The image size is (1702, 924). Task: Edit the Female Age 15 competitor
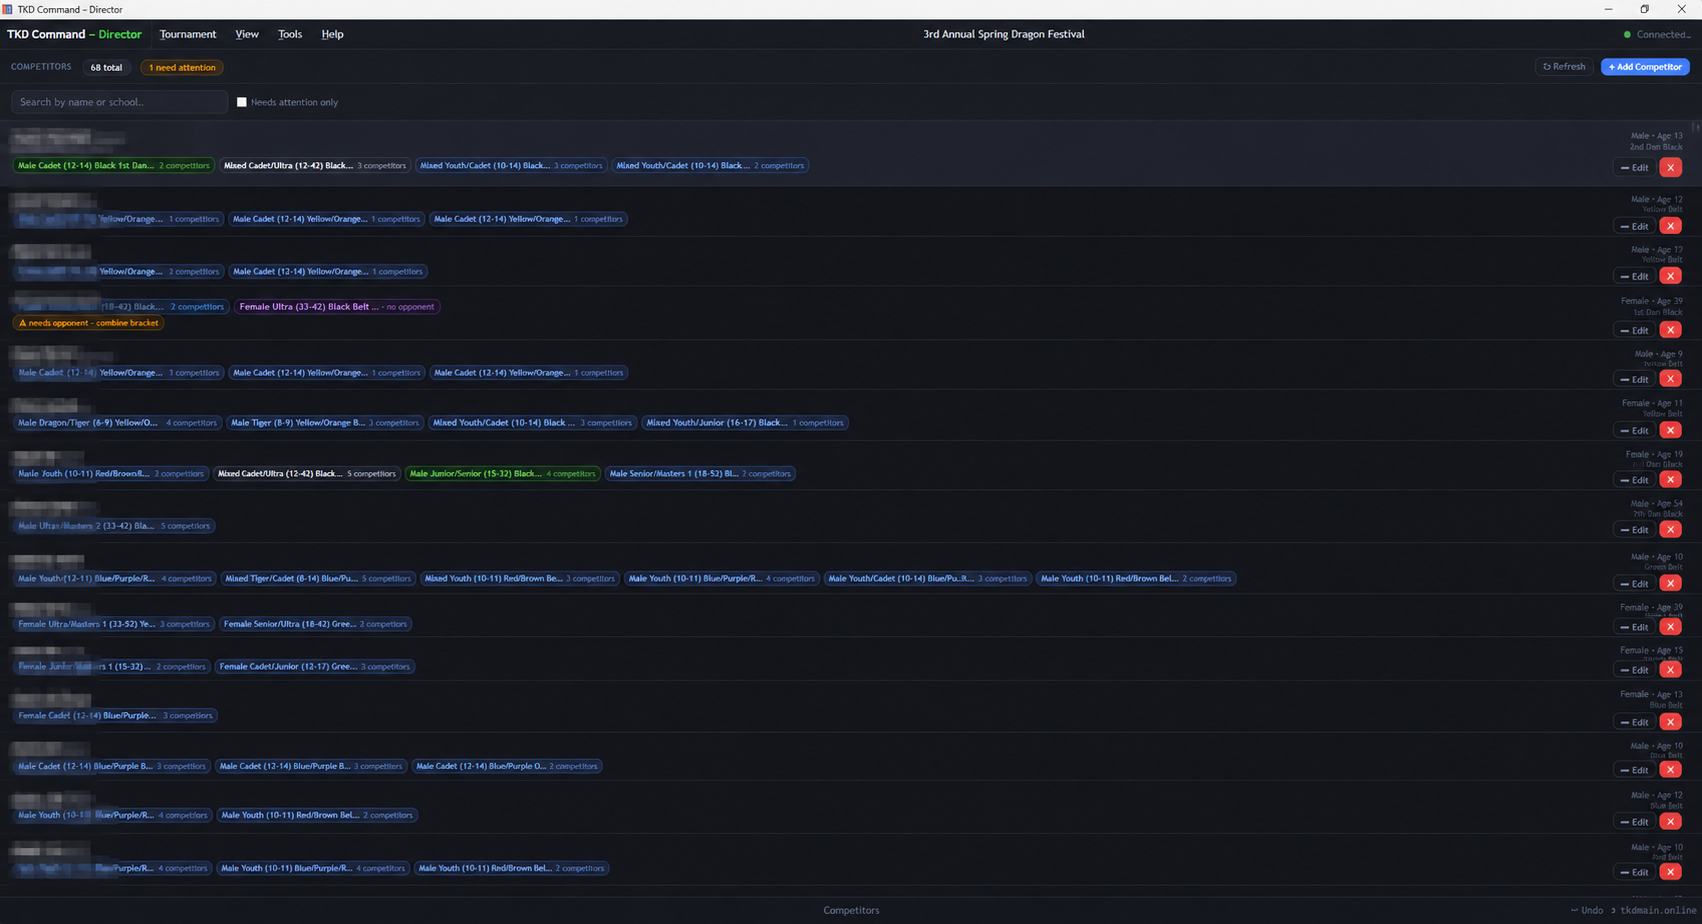pos(1634,670)
